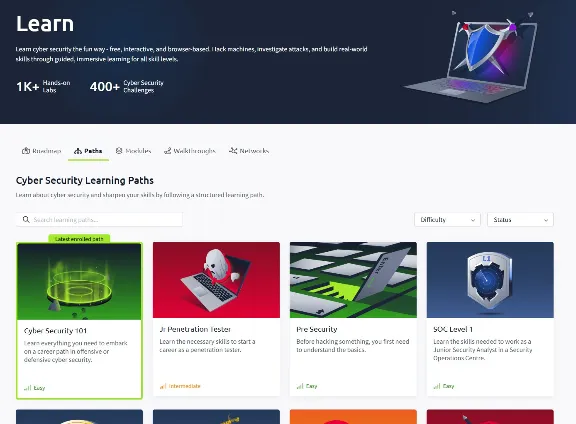The image size is (576, 424).
Task: Open the Difficulty dropdown
Action: coord(447,220)
